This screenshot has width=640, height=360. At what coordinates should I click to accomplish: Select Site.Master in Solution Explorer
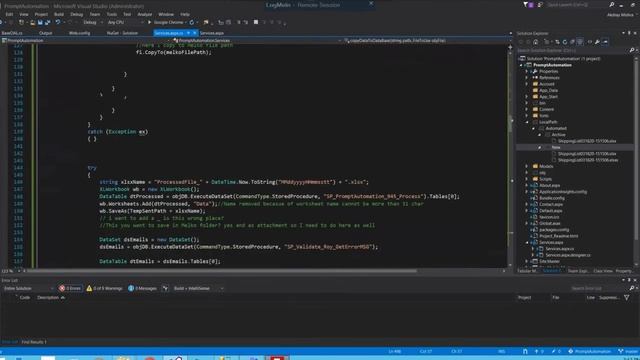(549, 261)
